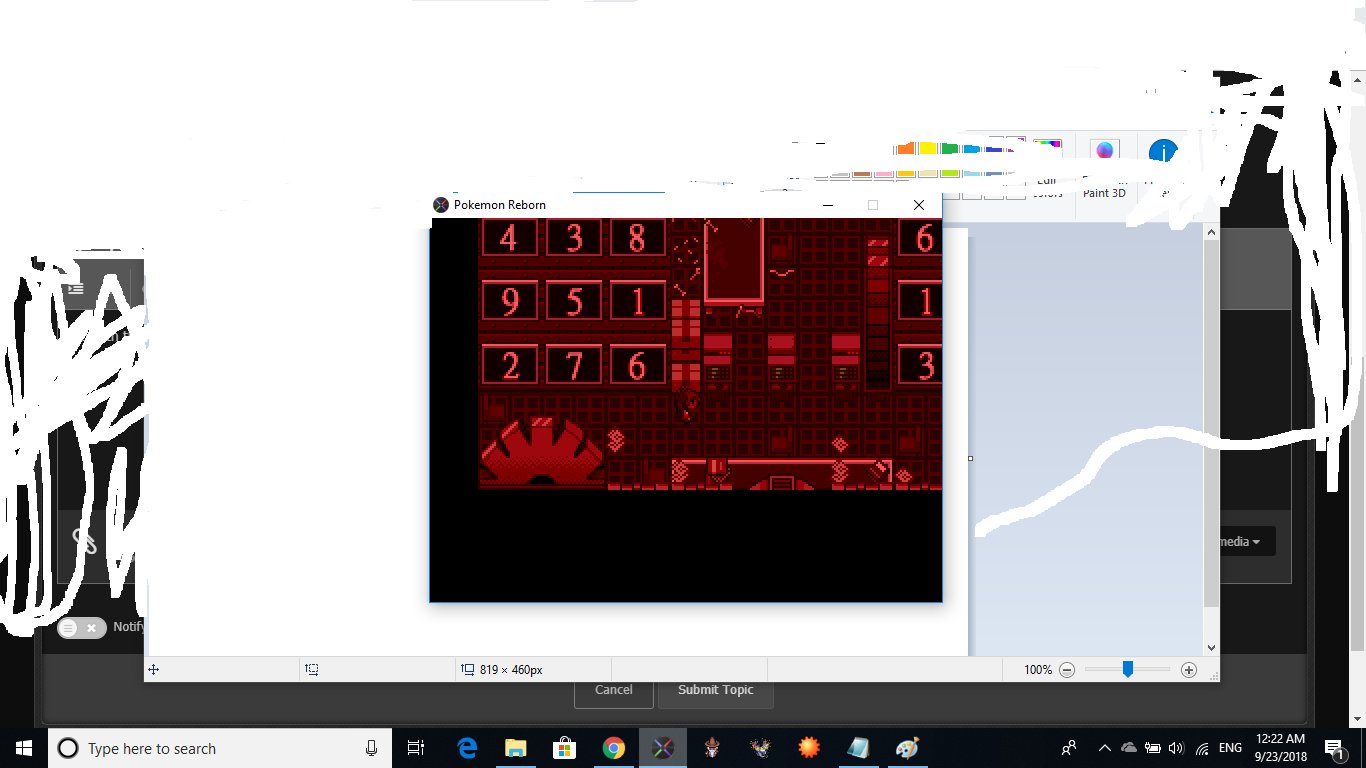Pick the yellow swatch in the Paint palette
The image size is (1366, 768).
point(927,149)
